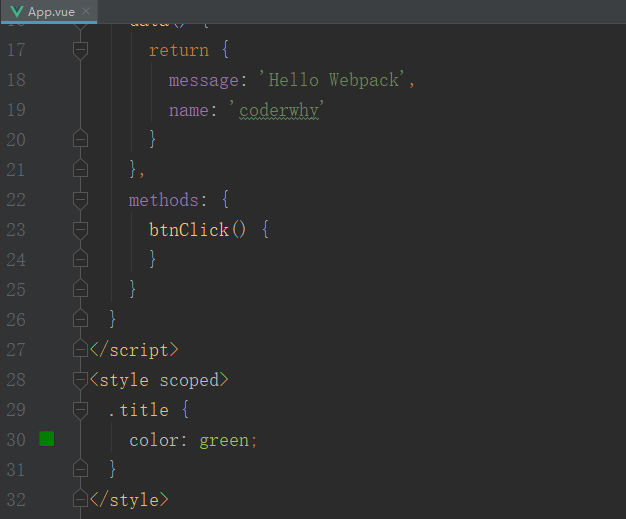Image resolution: width=626 pixels, height=519 pixels.
Task: Click the 'message' property name
Action: pos(204,81)
